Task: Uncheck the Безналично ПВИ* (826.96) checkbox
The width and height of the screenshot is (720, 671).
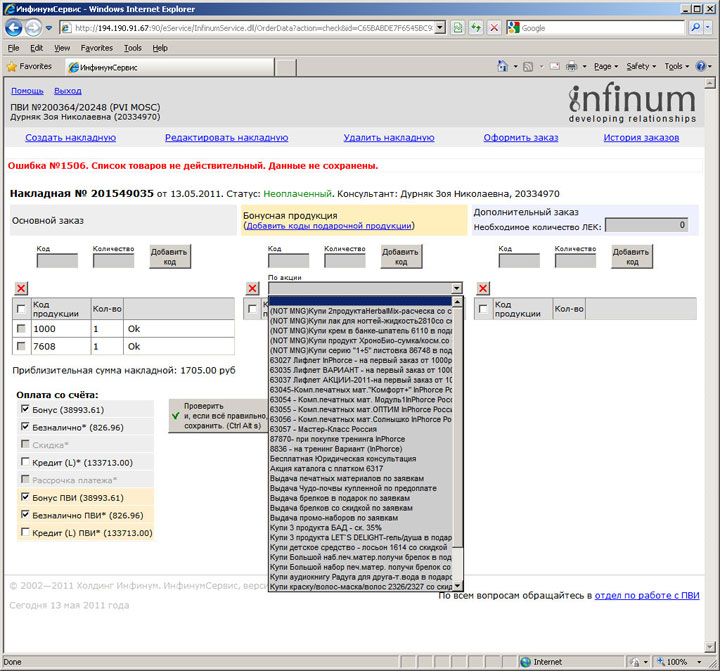Action: 25,515
